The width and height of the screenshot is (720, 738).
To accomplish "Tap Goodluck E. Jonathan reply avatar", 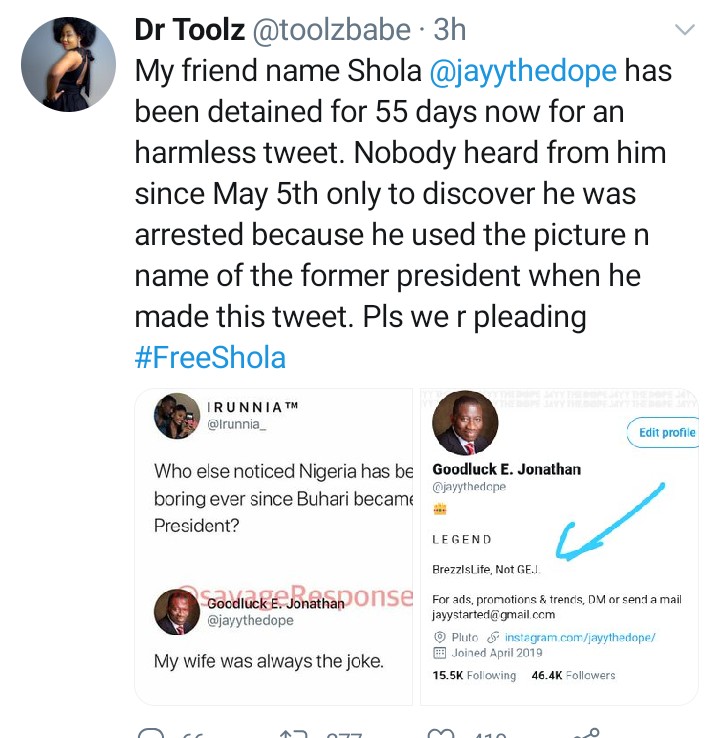I will [x=177, y=612].
